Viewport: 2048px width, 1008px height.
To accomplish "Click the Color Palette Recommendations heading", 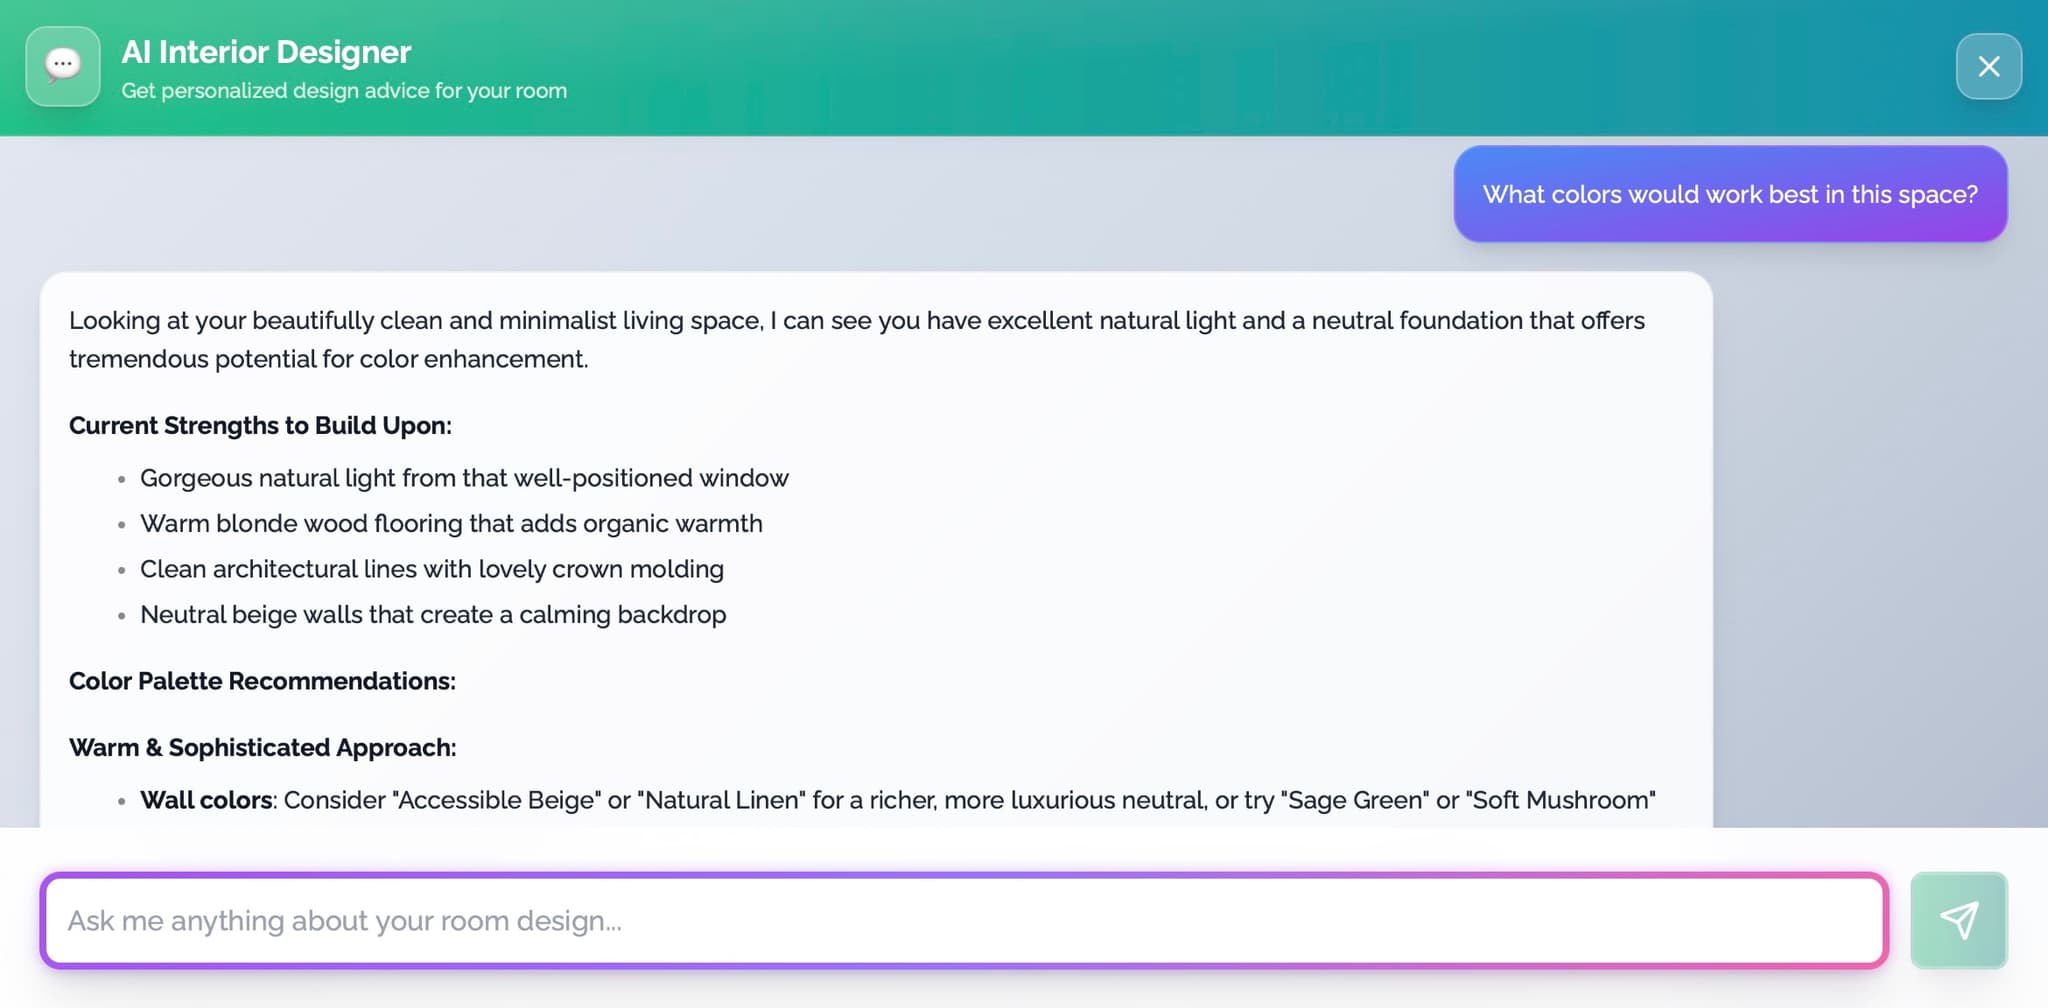I will point(262,681).
